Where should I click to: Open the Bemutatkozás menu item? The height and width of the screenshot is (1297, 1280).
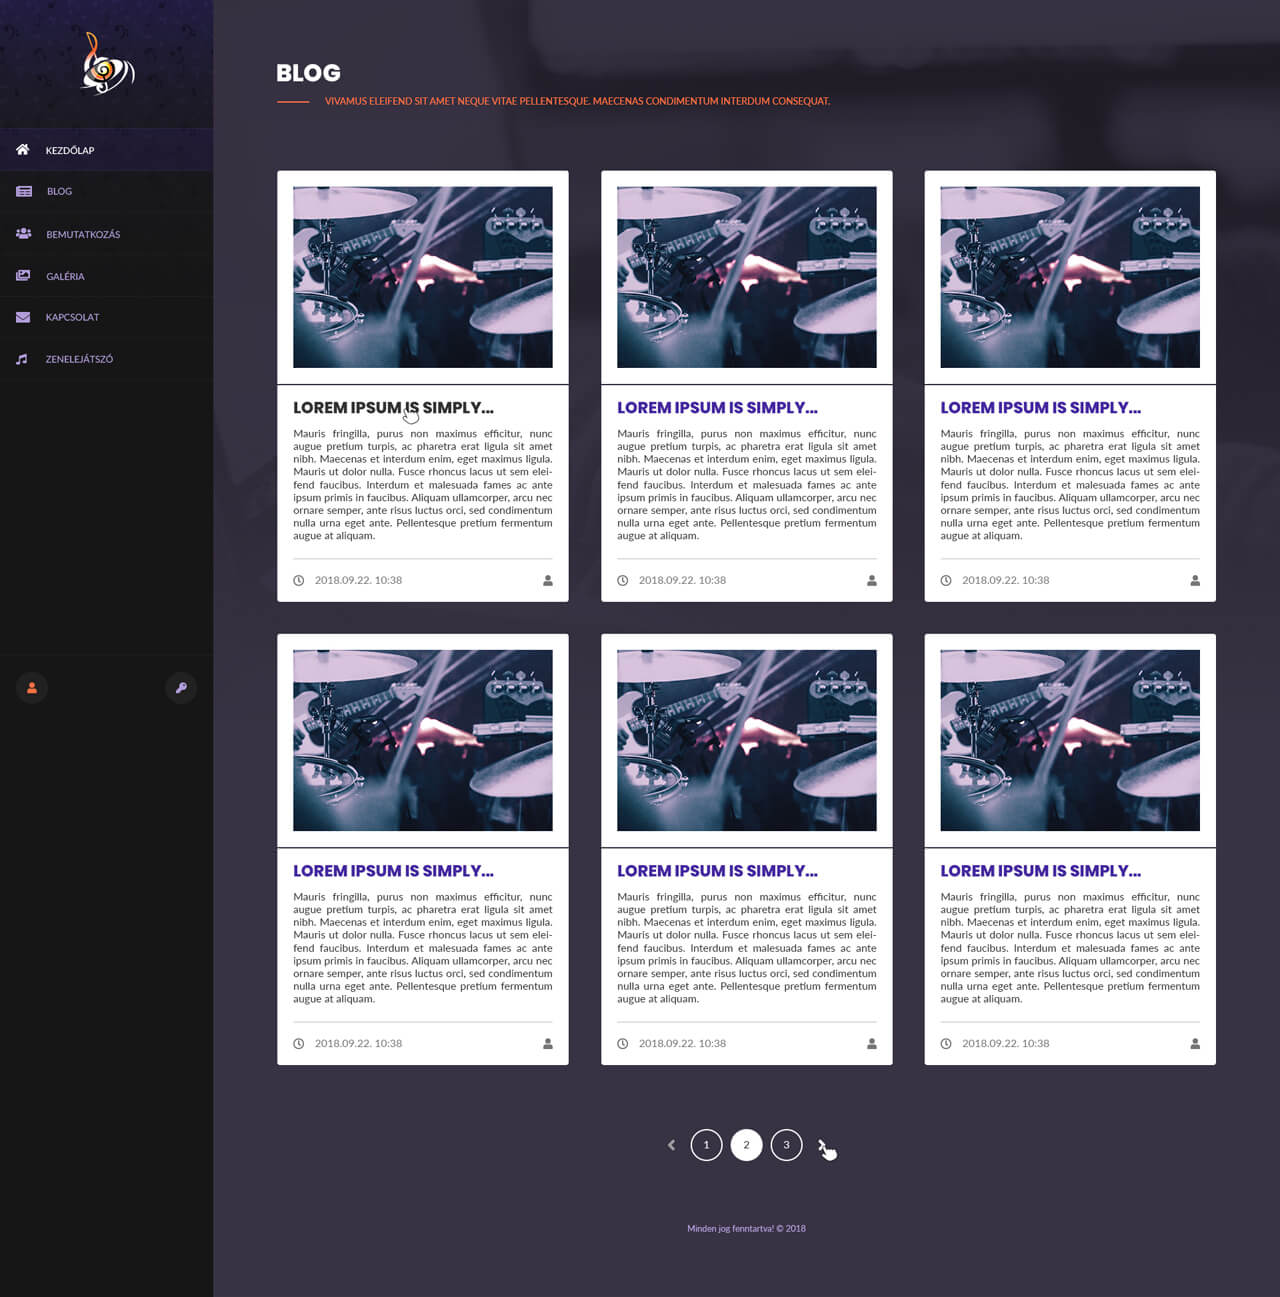click(x=83, y=234)
